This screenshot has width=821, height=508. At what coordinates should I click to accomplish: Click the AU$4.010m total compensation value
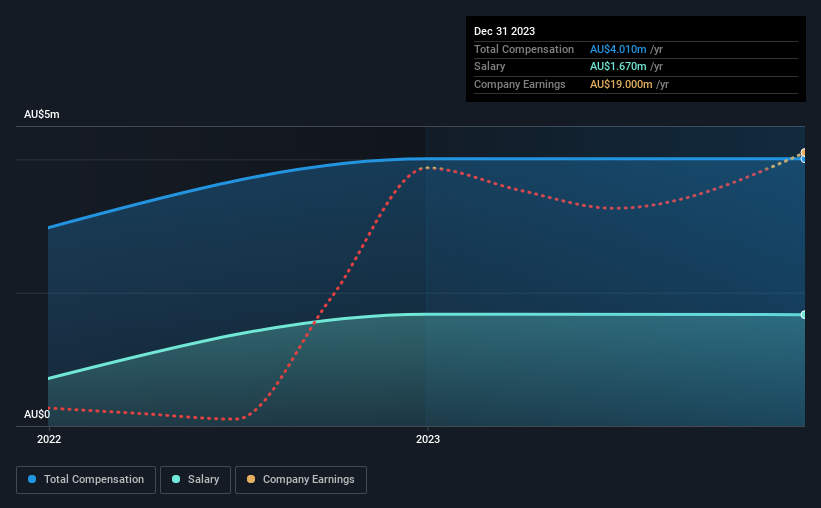(x=618, y=49)
